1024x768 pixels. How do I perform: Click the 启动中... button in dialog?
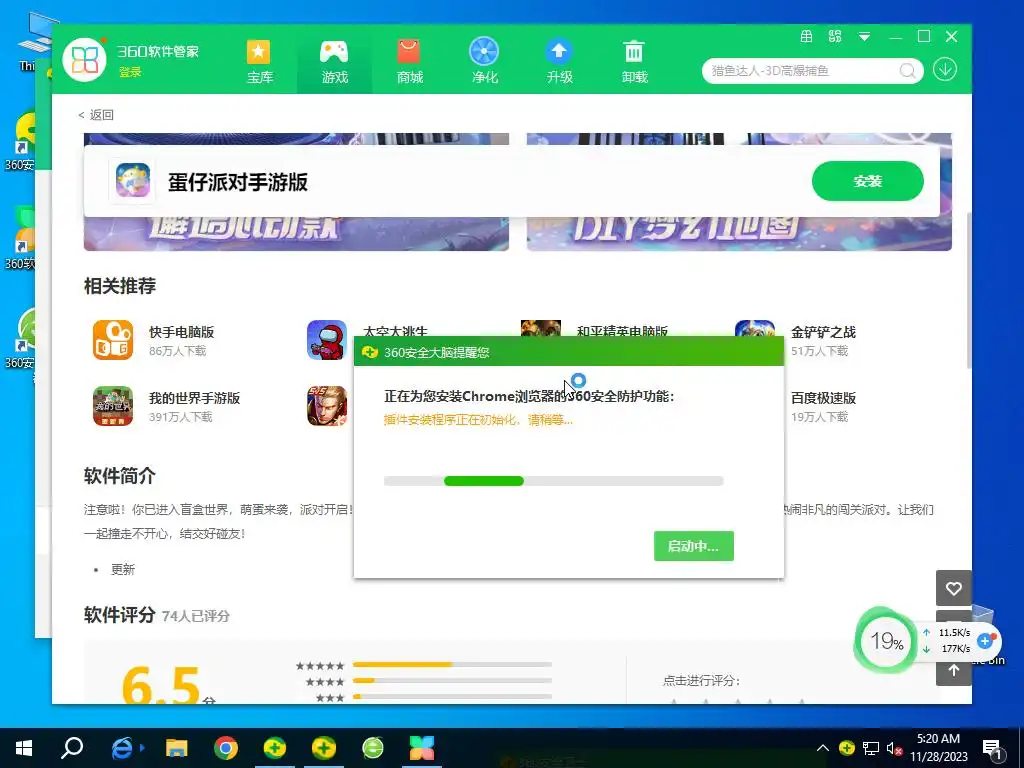click(694, 546)
